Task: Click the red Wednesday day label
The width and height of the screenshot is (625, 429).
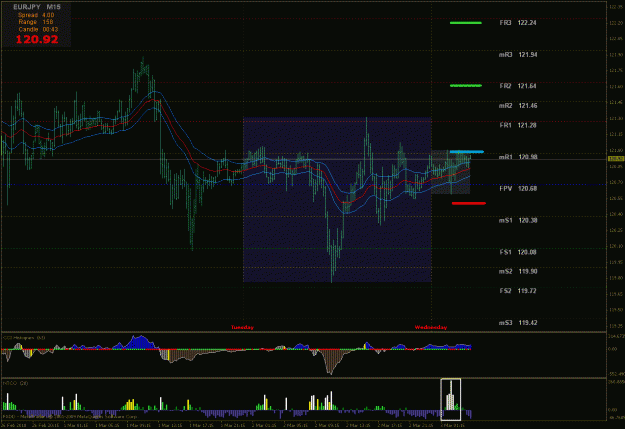Action: pyautogui.click(x=431, y=327)
